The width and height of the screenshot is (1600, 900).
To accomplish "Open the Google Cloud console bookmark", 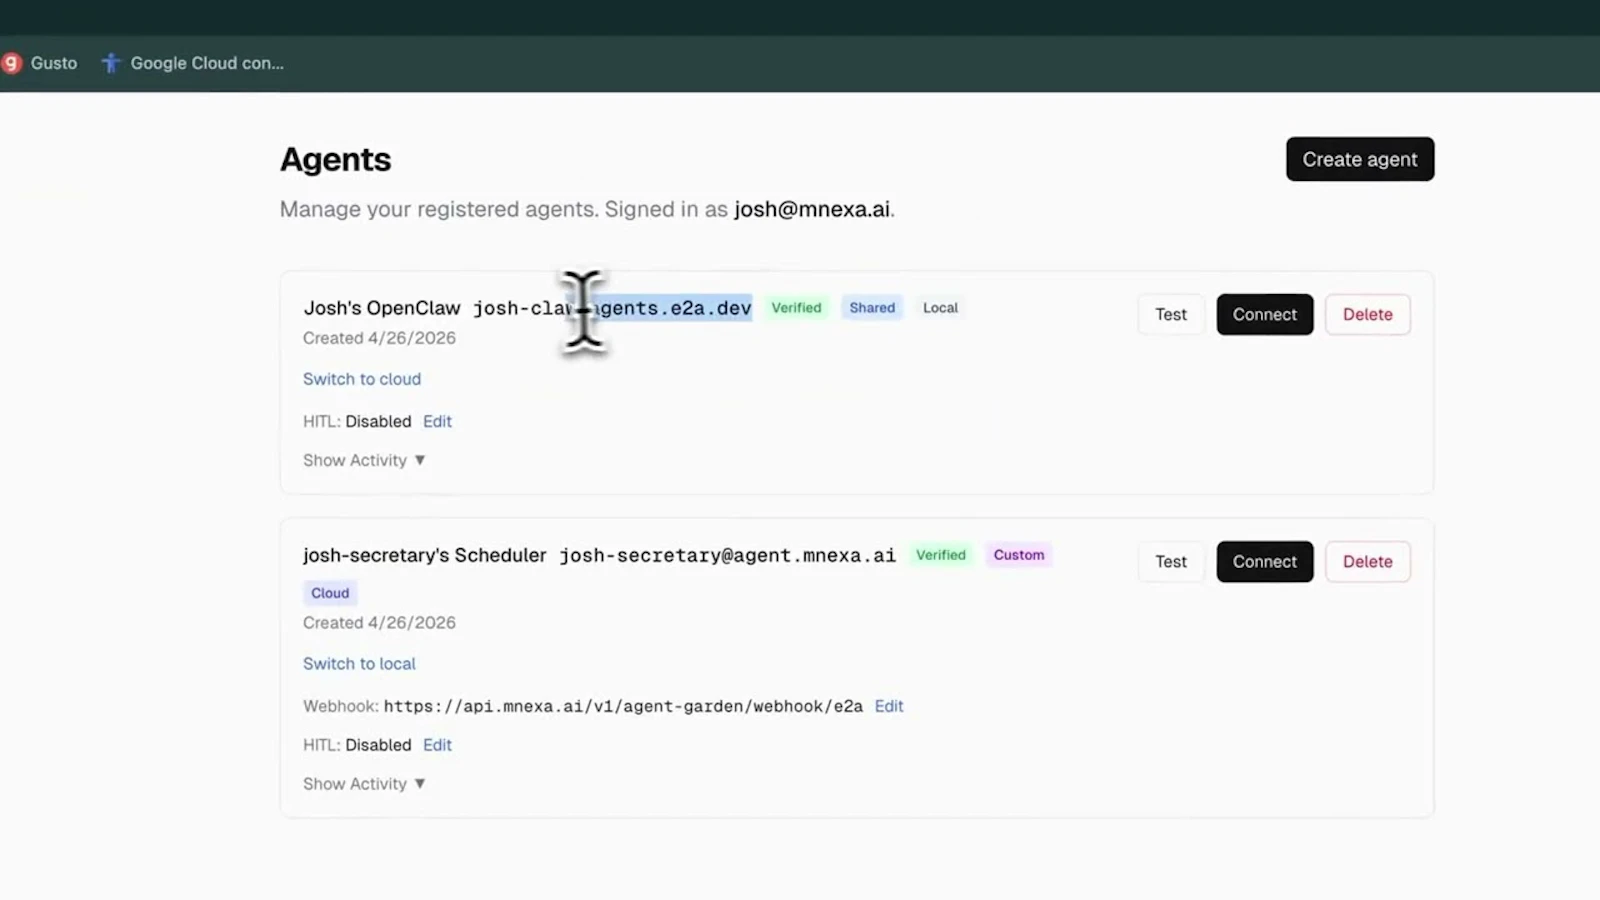I will [193, 63].
